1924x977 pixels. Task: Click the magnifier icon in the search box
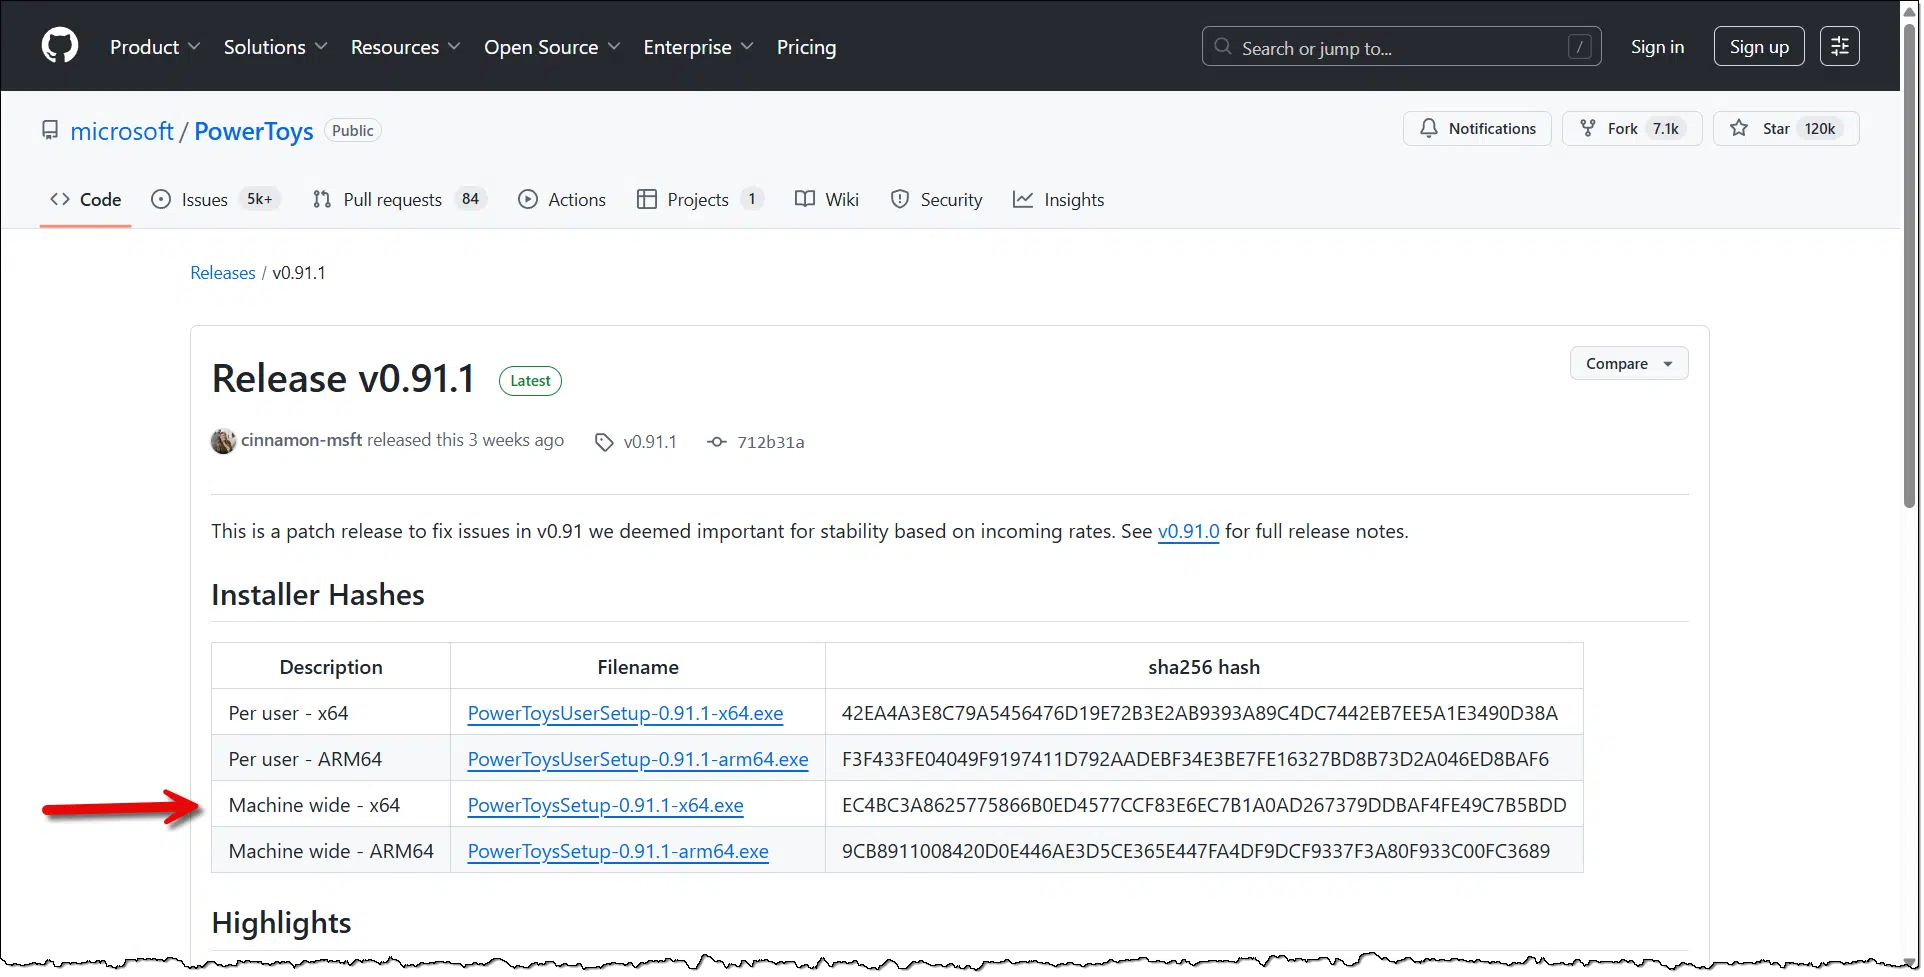pyautogui.click(x=1222, y=47)
